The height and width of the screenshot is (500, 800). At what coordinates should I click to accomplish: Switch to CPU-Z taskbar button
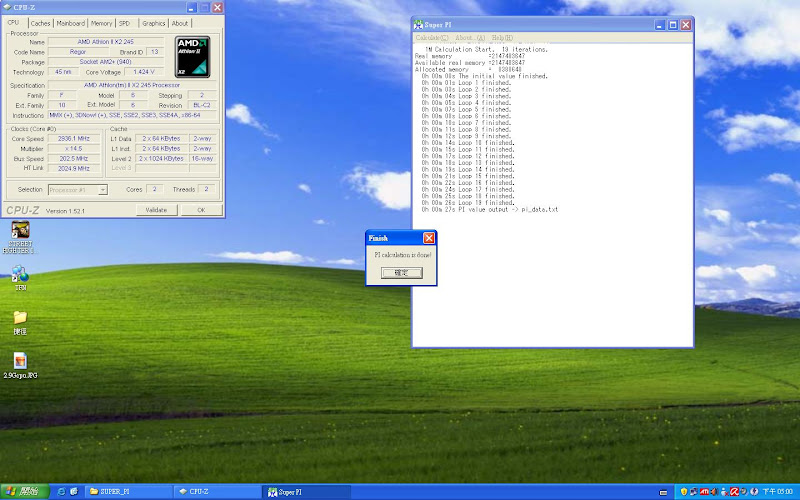pos(217,492)
